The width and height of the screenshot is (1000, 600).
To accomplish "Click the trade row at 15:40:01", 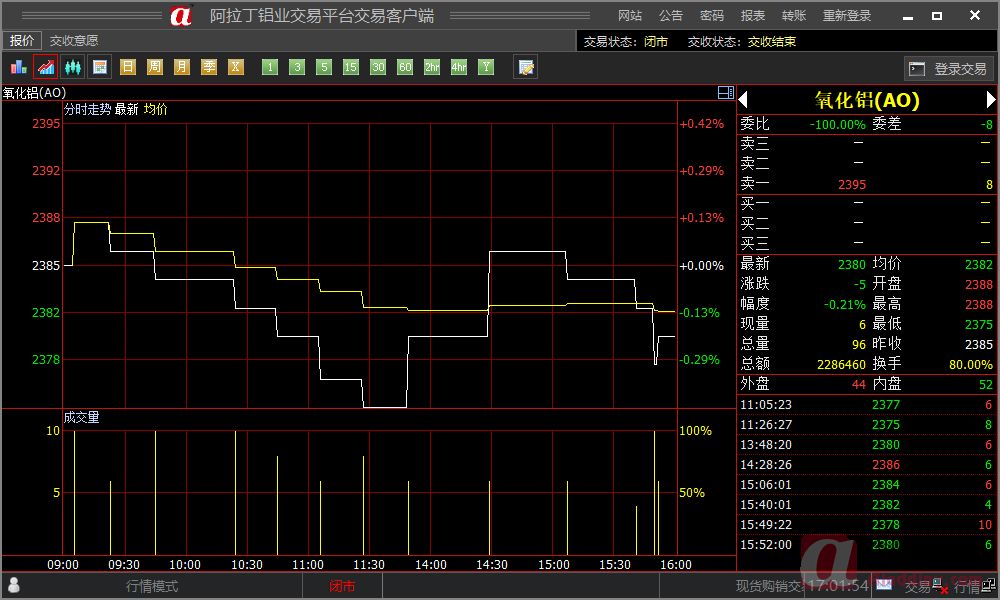I will click(865, 504).
